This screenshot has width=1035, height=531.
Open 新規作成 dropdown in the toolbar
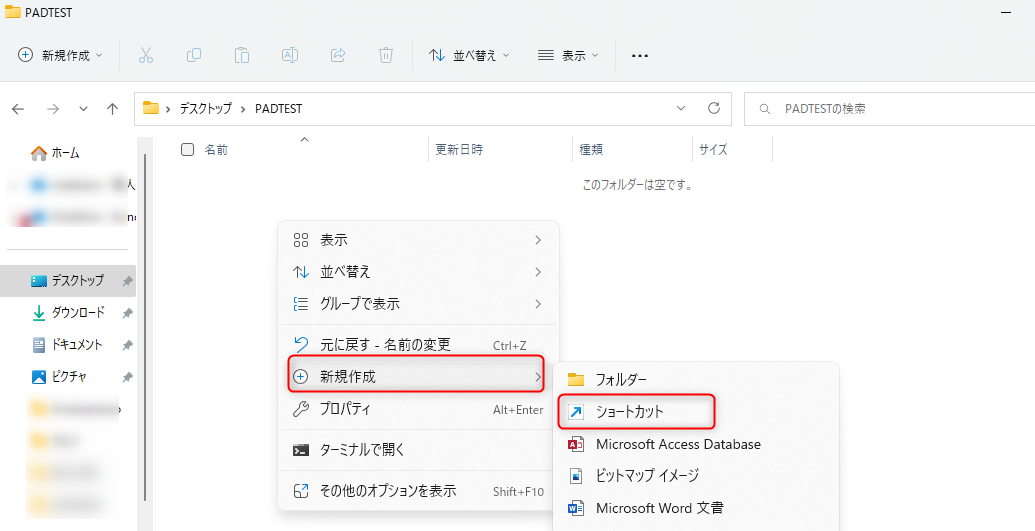[60, 55]
